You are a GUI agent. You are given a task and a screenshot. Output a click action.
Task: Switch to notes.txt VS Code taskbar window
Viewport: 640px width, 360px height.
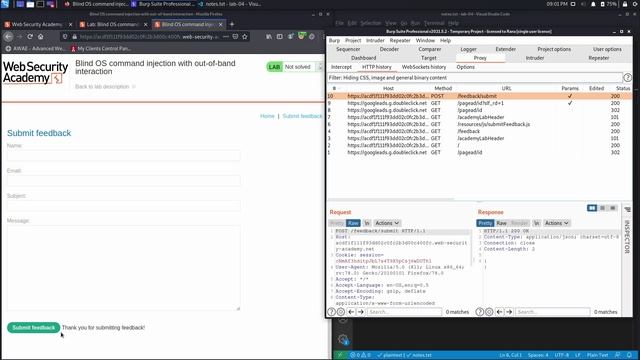click(229, 4)
